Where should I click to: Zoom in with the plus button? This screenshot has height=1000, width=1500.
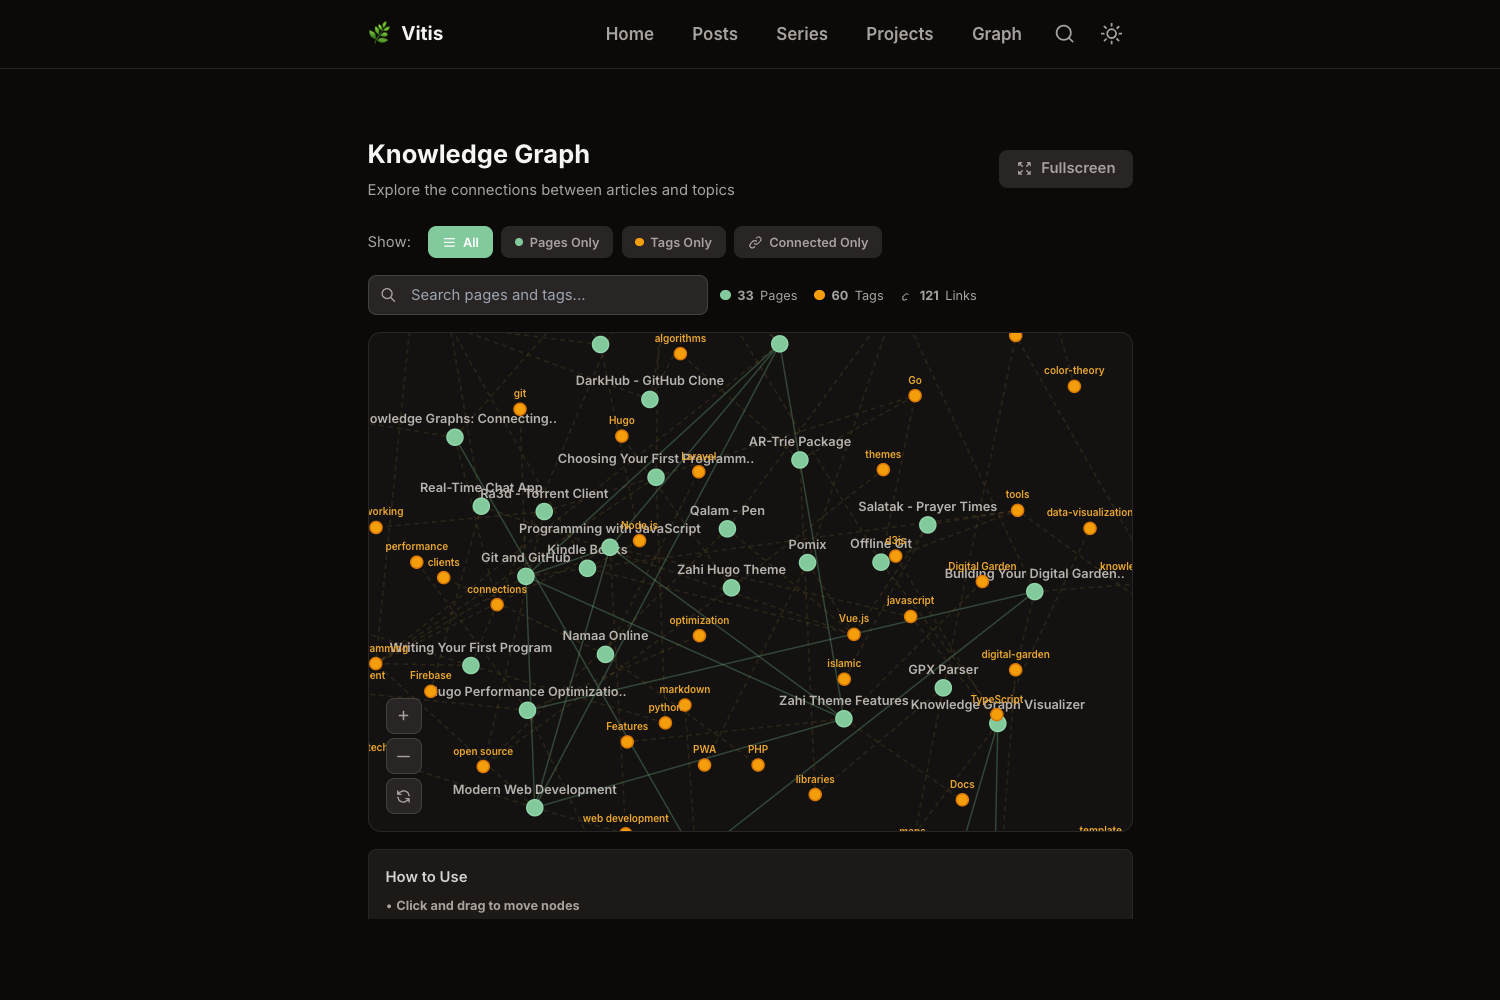point(404,716)
